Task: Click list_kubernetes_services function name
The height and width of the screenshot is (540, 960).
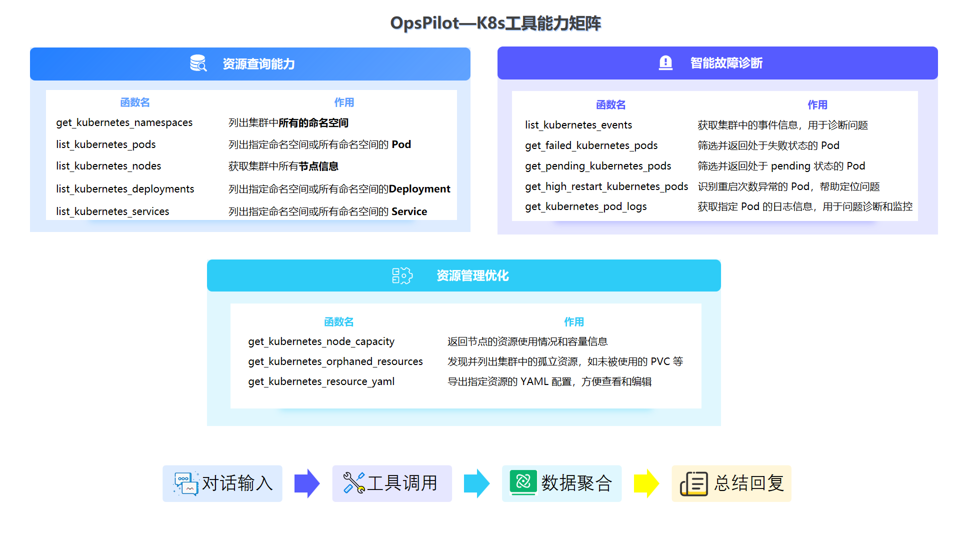Action: [x=113, y=211]
